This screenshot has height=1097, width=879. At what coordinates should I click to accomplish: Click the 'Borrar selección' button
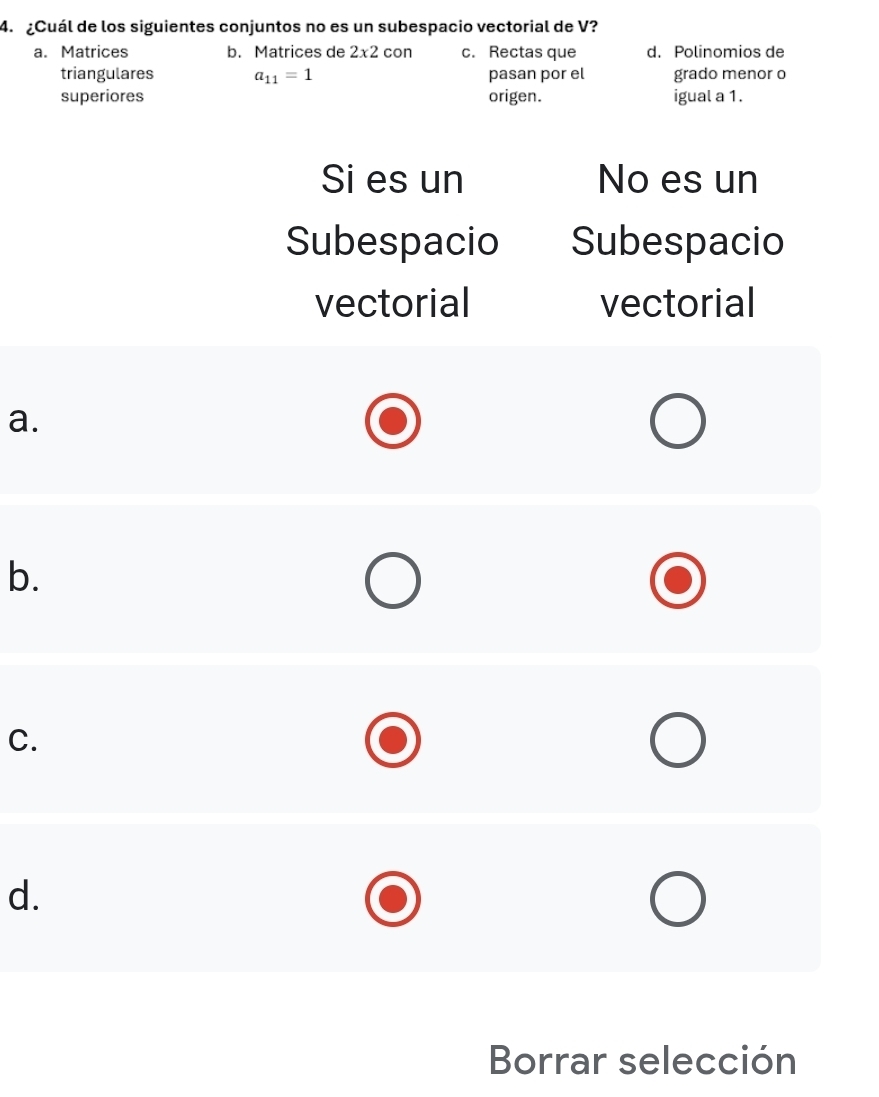coord(643,1061)
